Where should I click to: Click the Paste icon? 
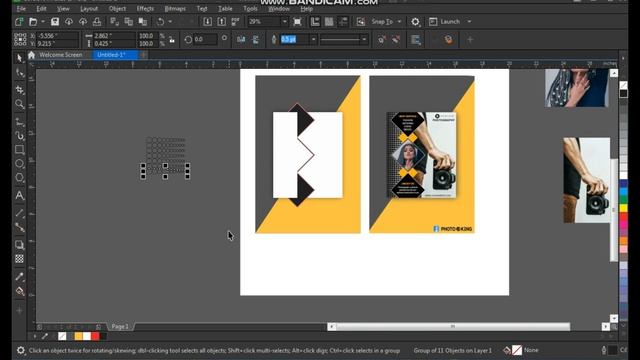tap(142, 22)
